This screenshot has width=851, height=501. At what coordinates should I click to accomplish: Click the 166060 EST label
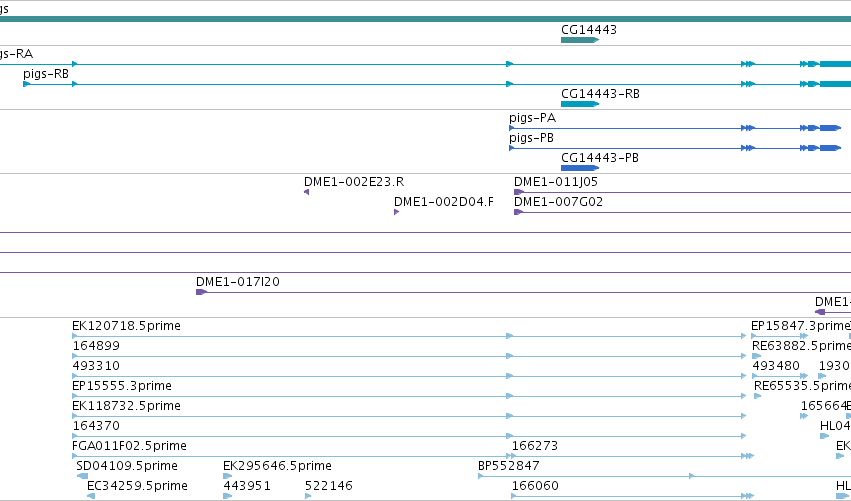(x=535, y=486)
